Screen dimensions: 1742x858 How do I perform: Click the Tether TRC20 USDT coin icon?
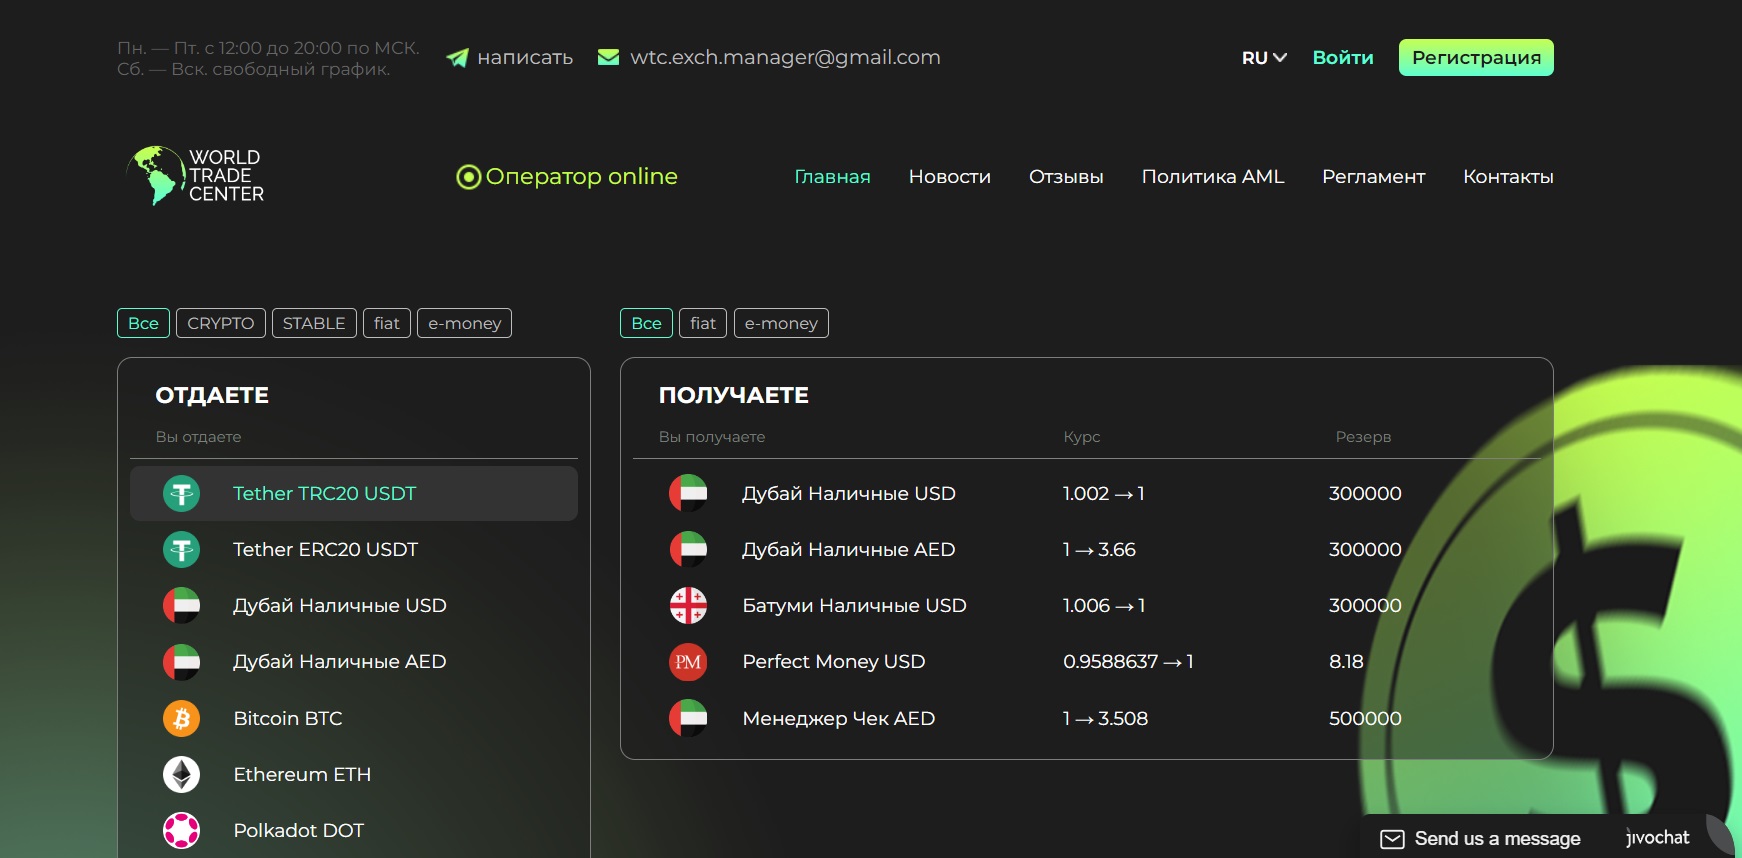[182, 493]
